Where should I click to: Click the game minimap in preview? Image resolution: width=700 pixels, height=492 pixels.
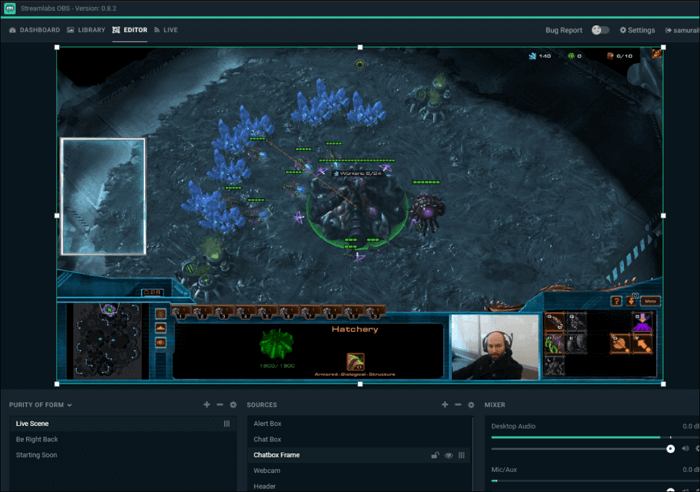(107, 341)
